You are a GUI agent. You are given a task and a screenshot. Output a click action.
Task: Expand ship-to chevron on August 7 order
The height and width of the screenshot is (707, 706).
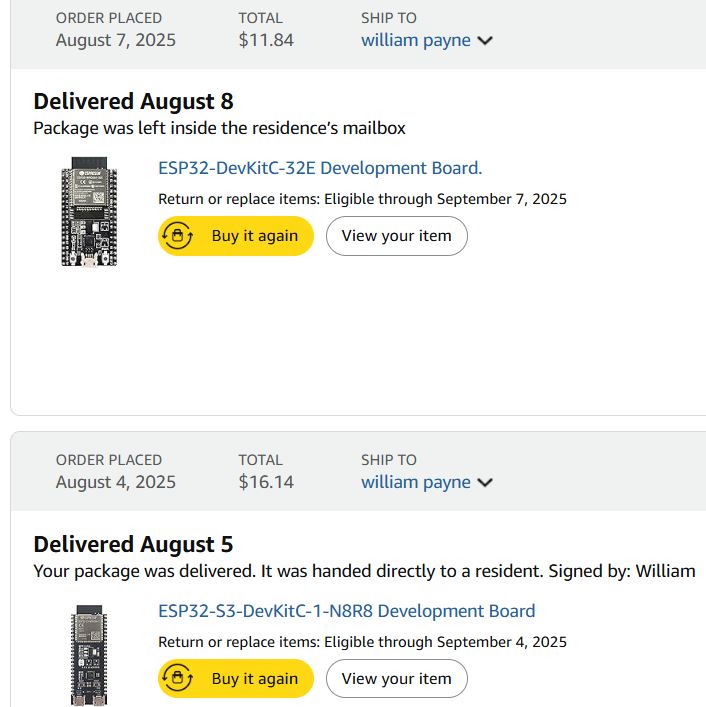485,41
